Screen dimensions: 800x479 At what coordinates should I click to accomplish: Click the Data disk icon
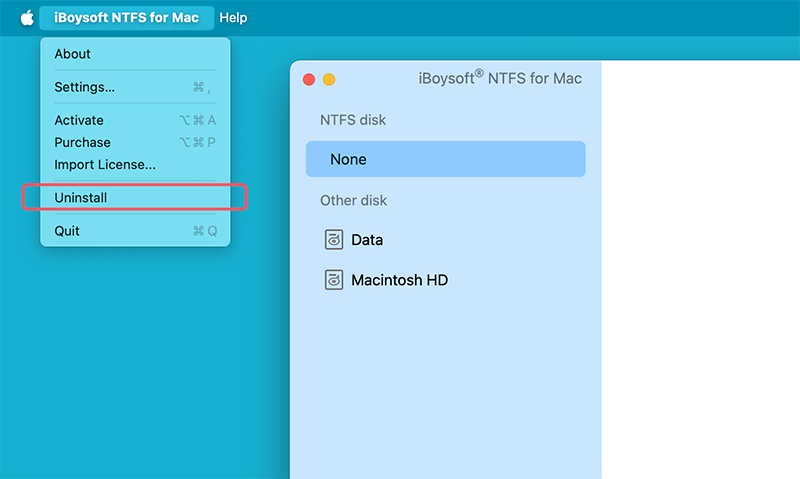coord(334,240)
